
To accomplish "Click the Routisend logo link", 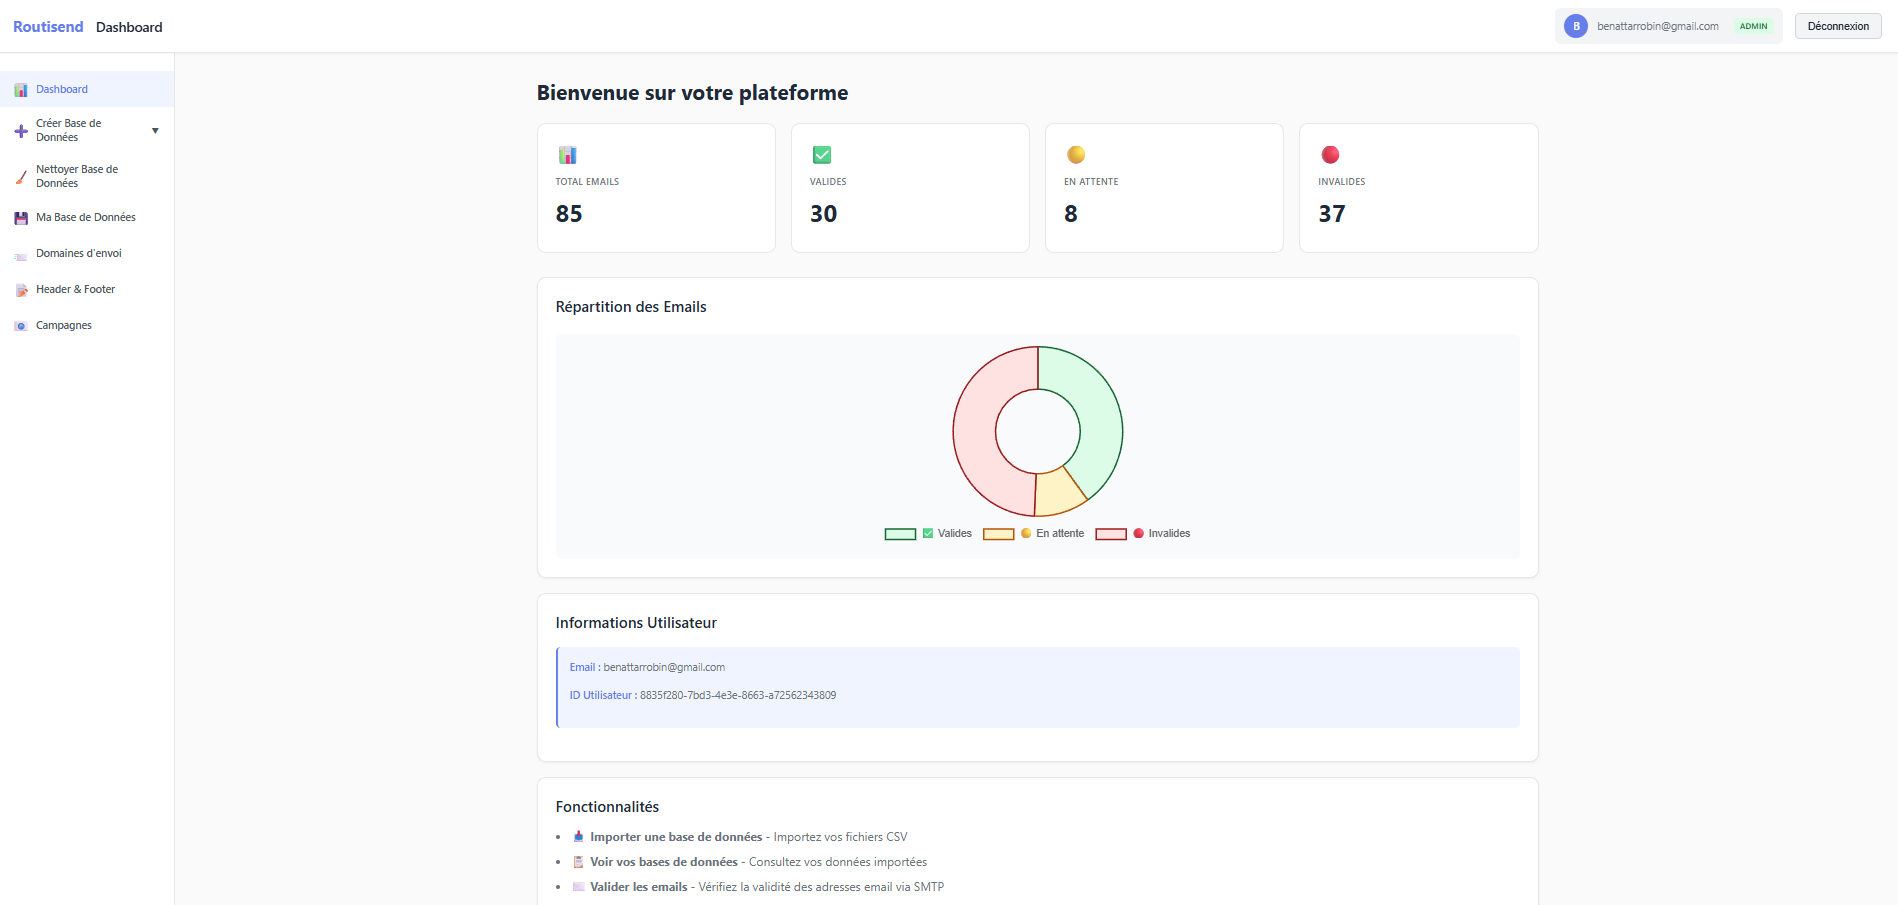I will pos(47,26).
